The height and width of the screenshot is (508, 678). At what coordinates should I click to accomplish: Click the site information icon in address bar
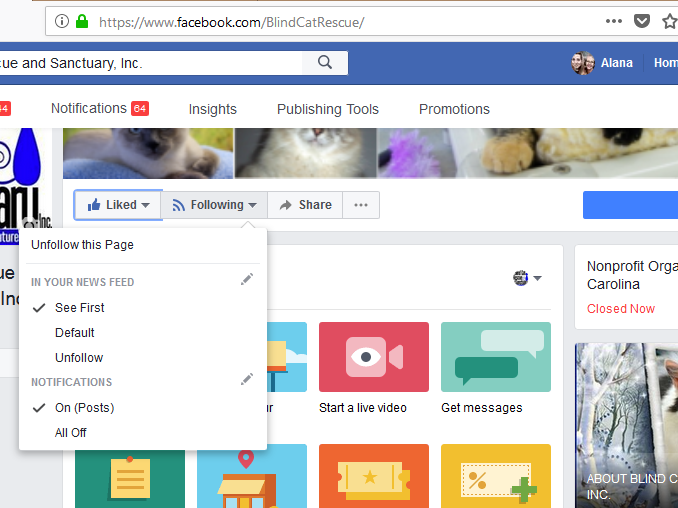(x=62, y=21)
